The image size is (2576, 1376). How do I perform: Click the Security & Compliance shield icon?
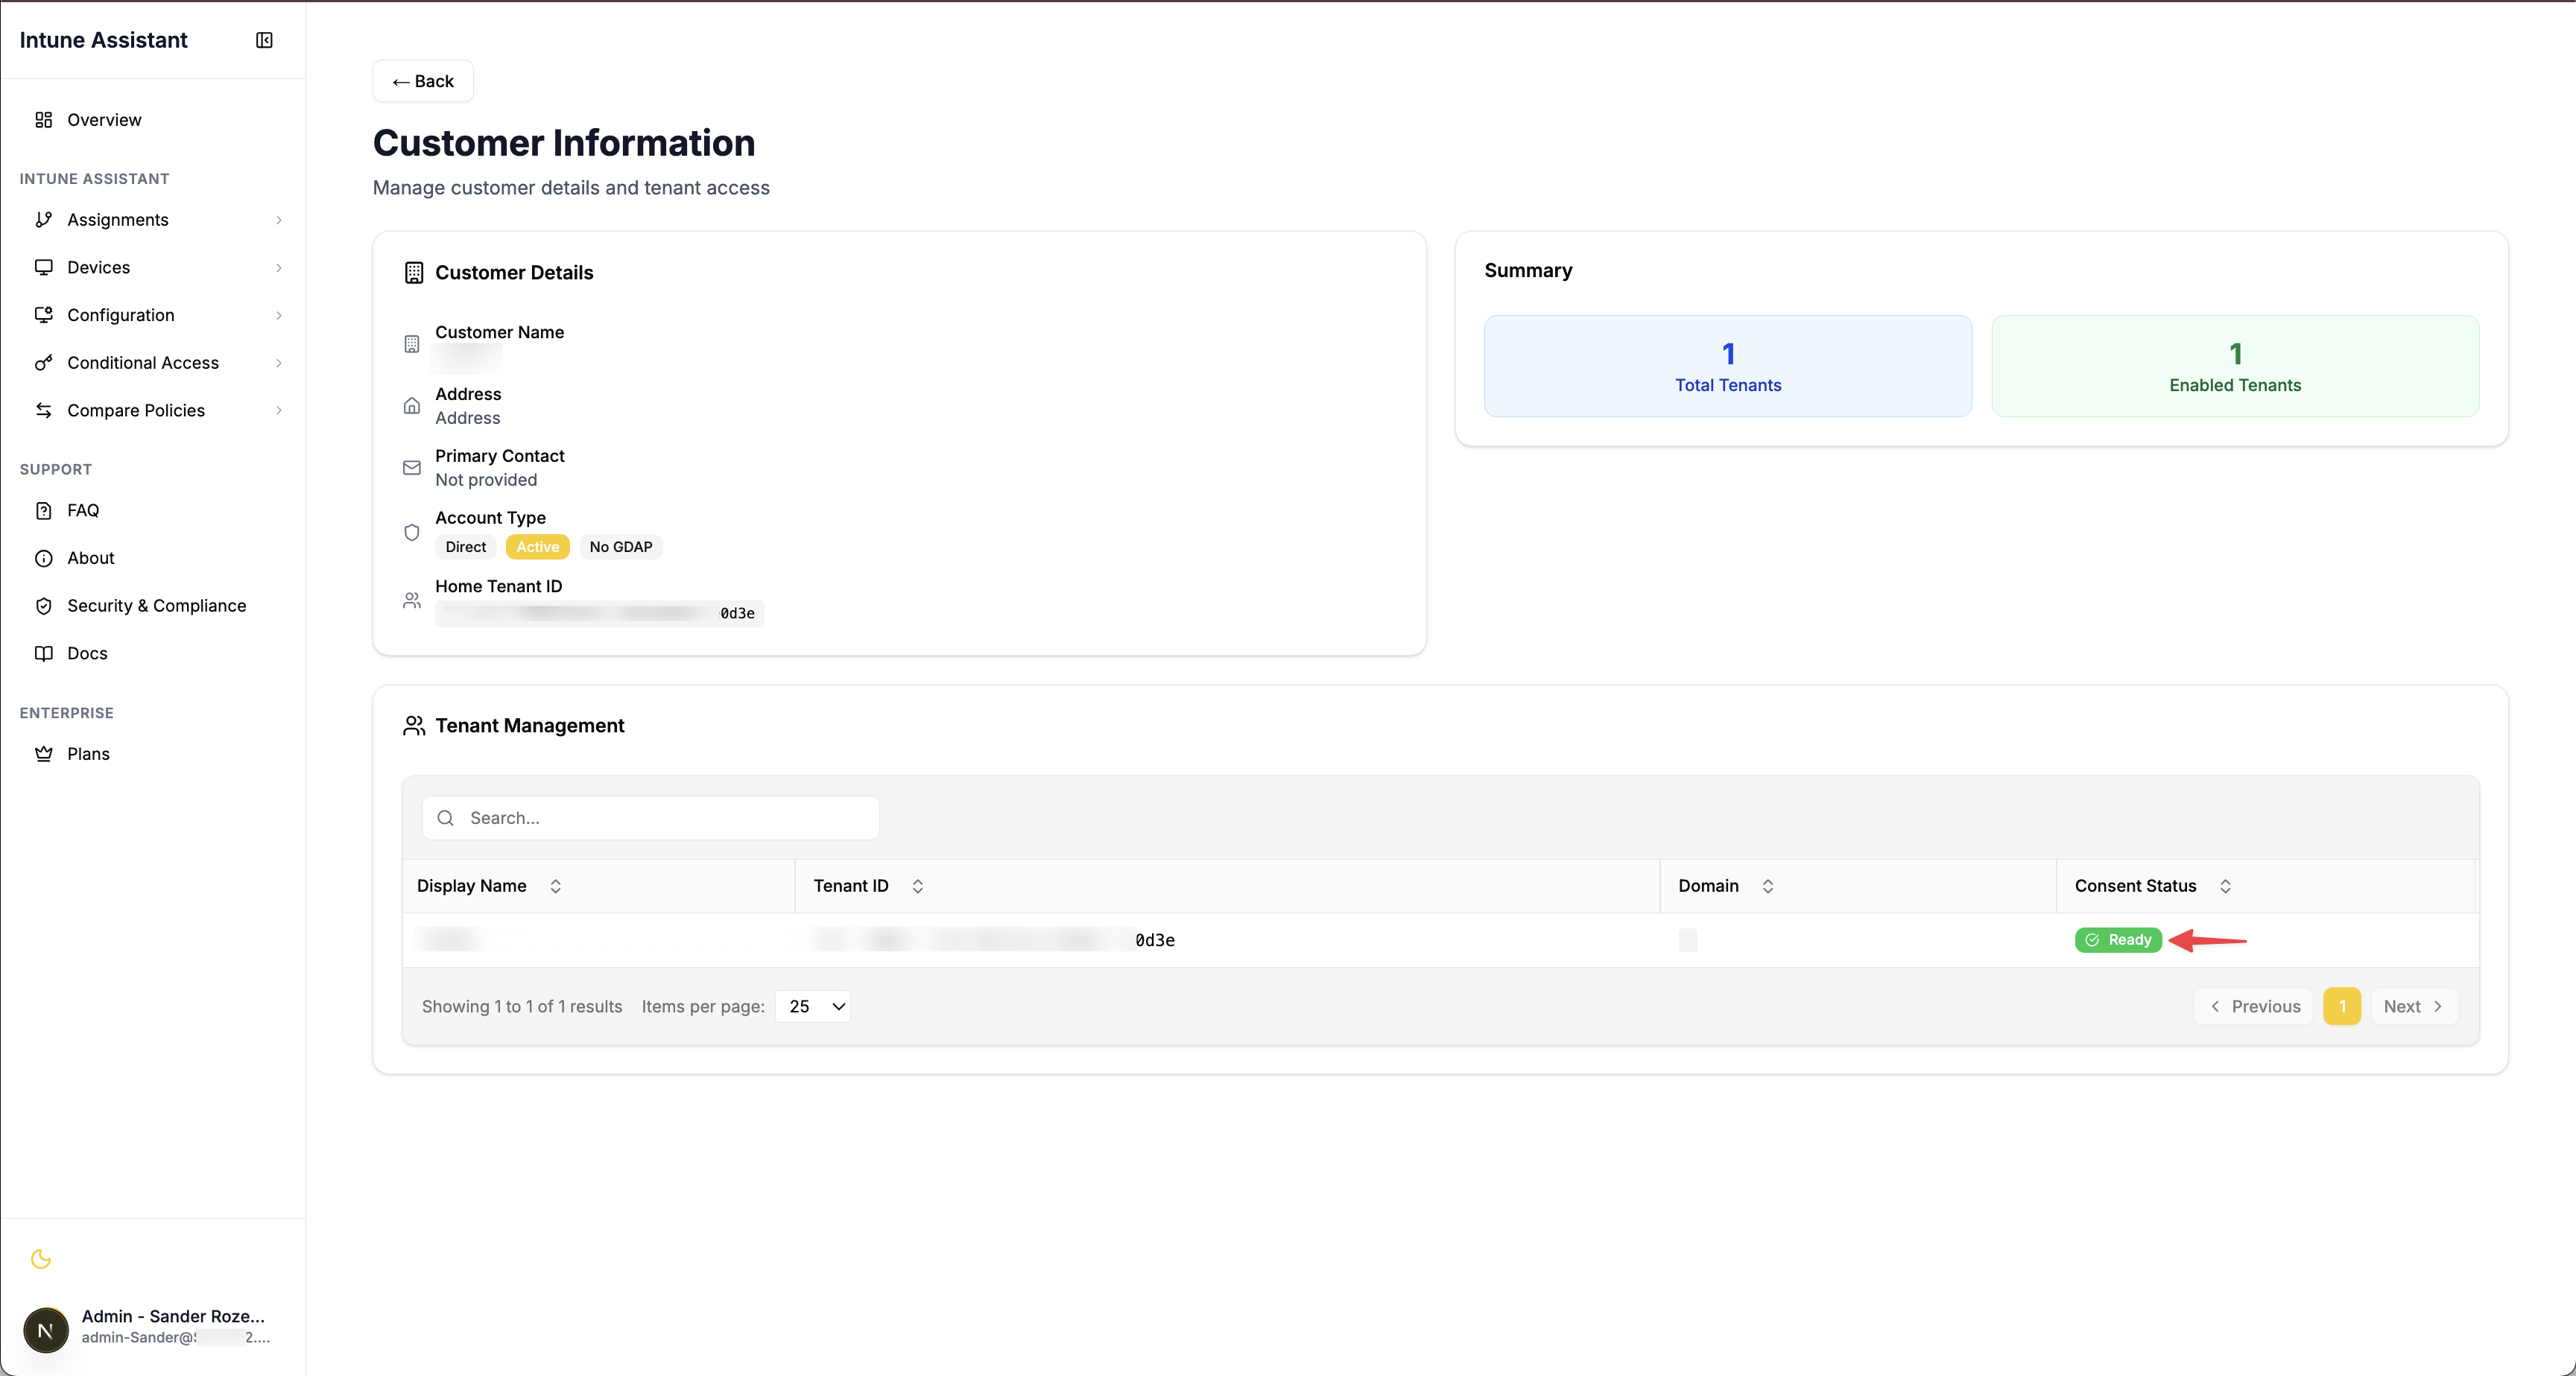[x=43, y=606]
